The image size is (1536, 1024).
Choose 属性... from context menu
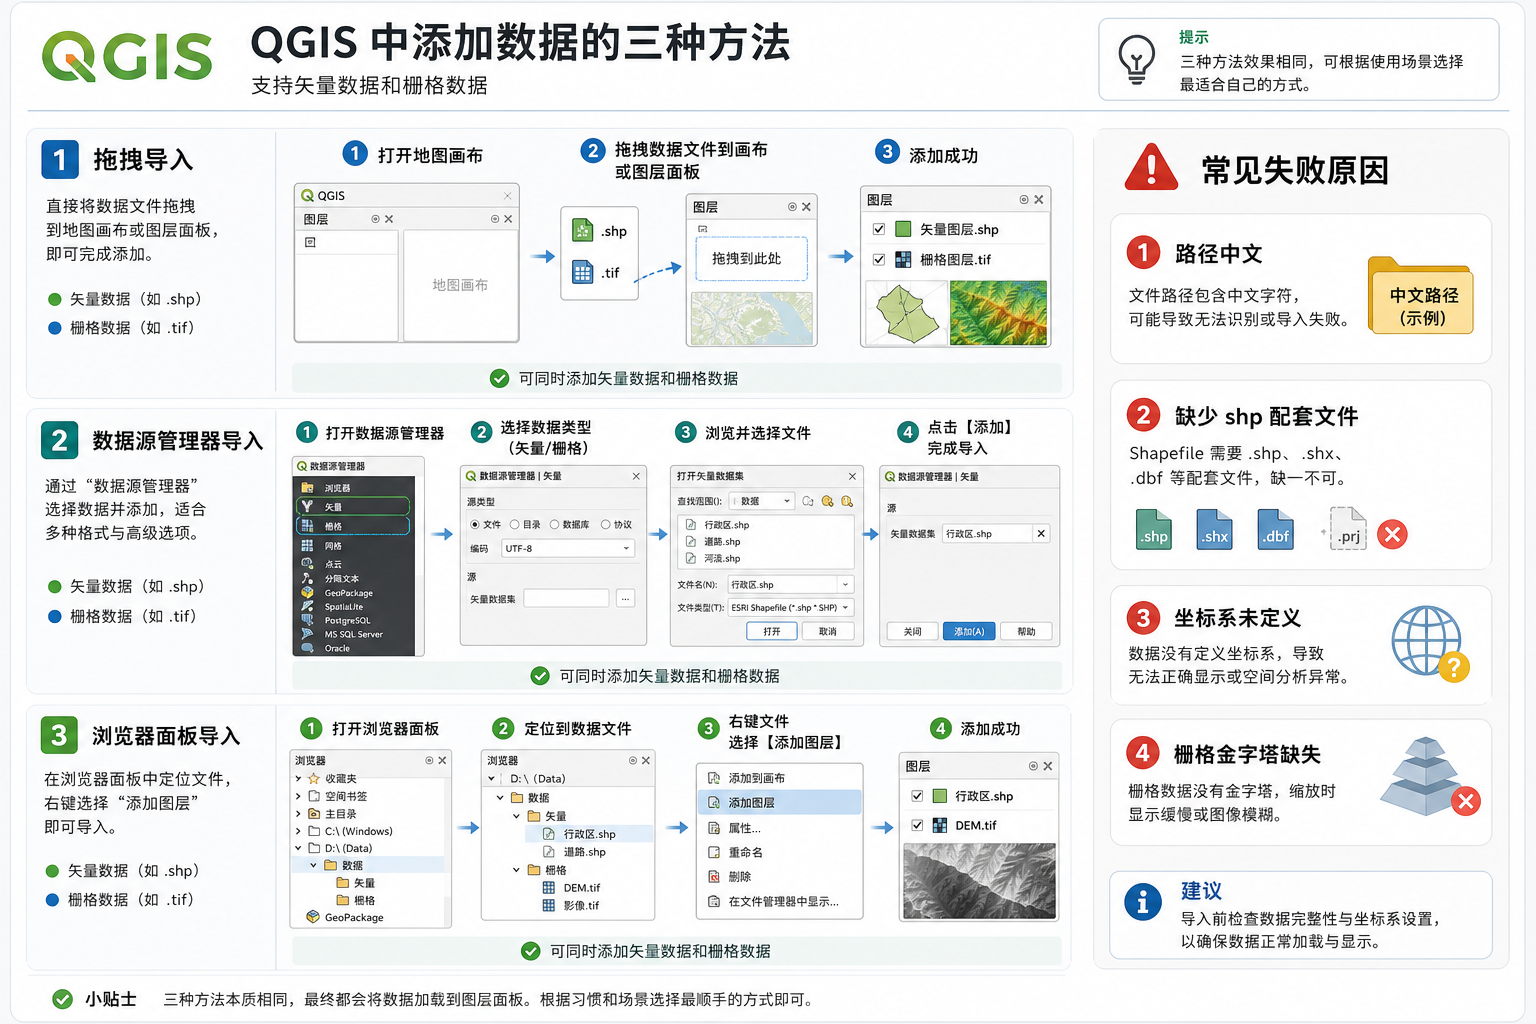(x=779, y=828)
